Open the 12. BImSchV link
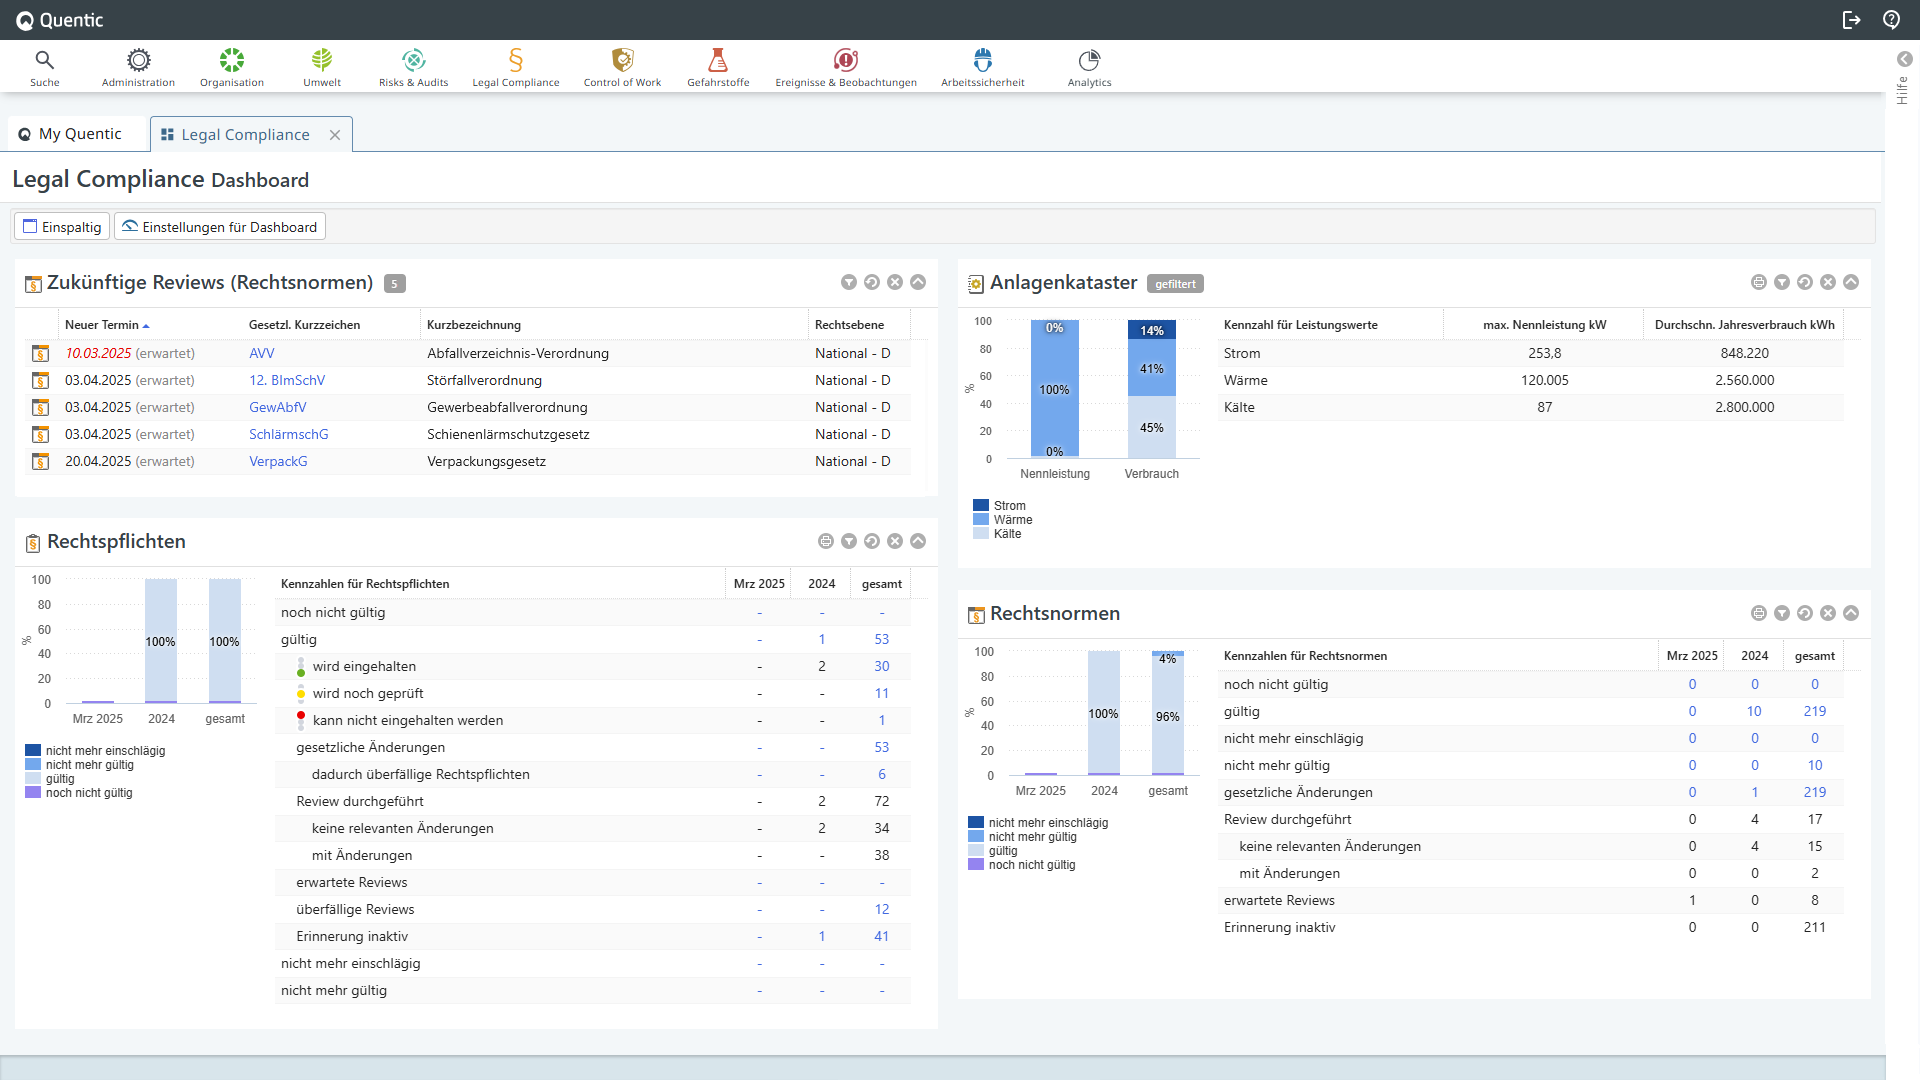 pyautogui.click(x=287, y=380)
